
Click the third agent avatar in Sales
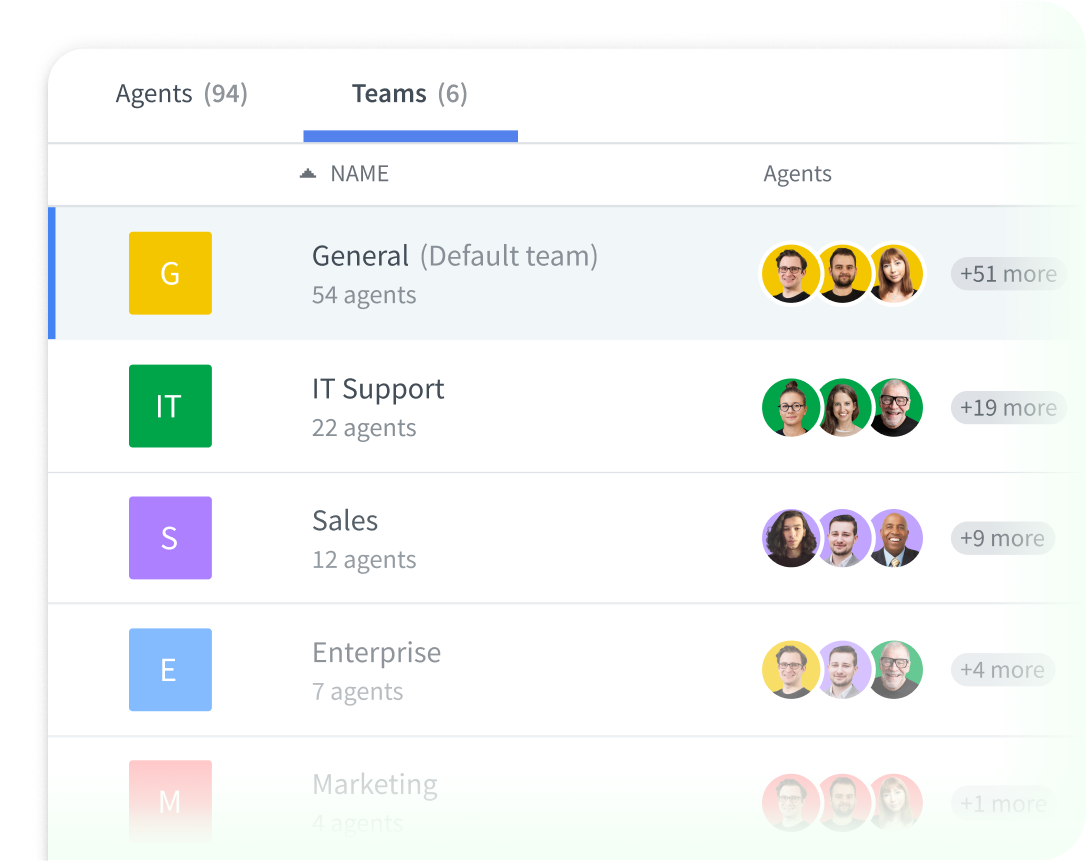coord(895,538)
